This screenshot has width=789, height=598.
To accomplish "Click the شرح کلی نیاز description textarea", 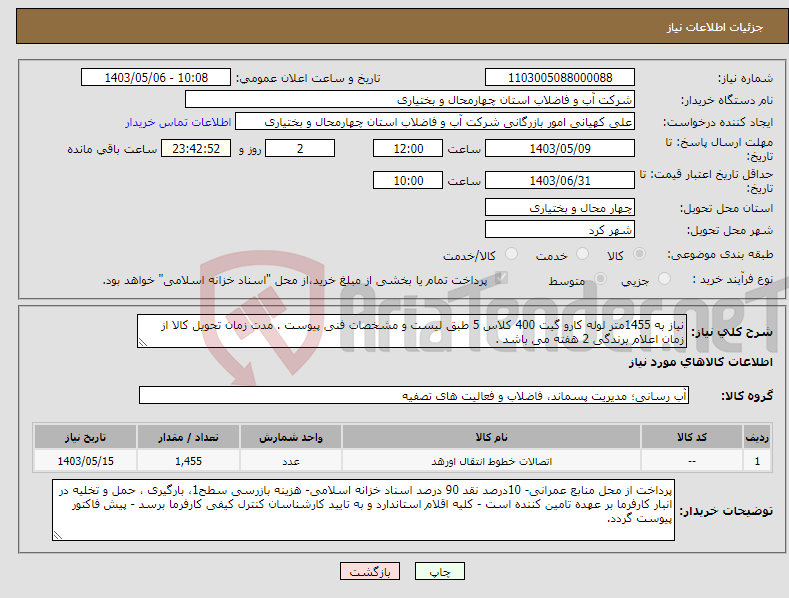I will [412, 331].
